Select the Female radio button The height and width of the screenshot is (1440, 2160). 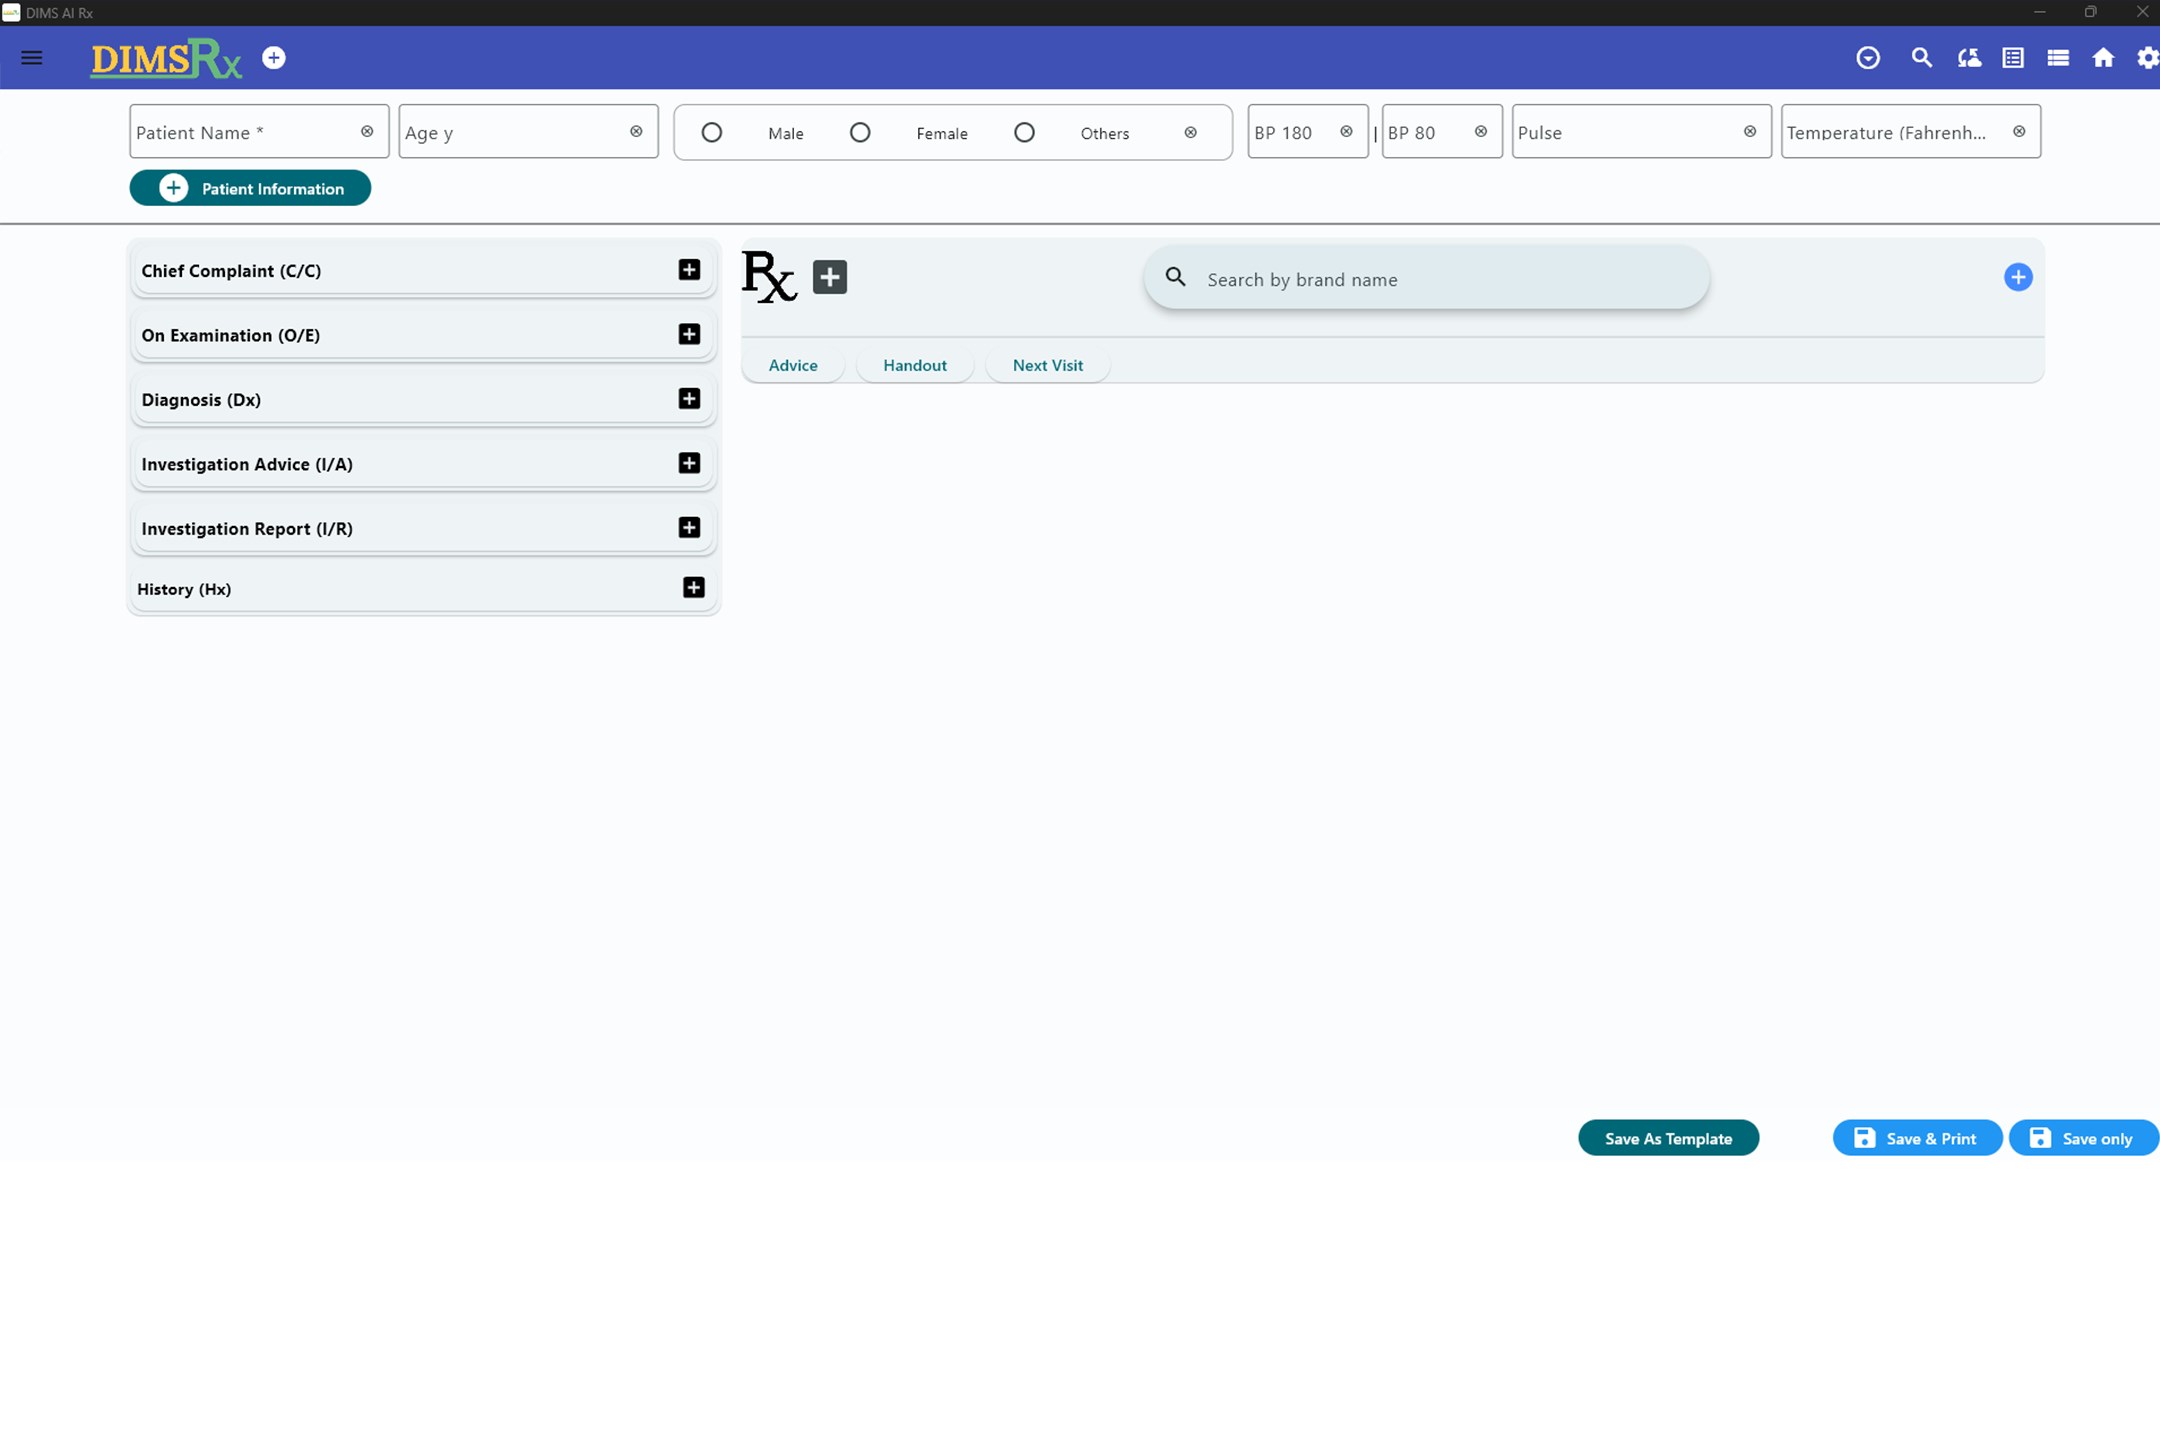tap(860, 132)
